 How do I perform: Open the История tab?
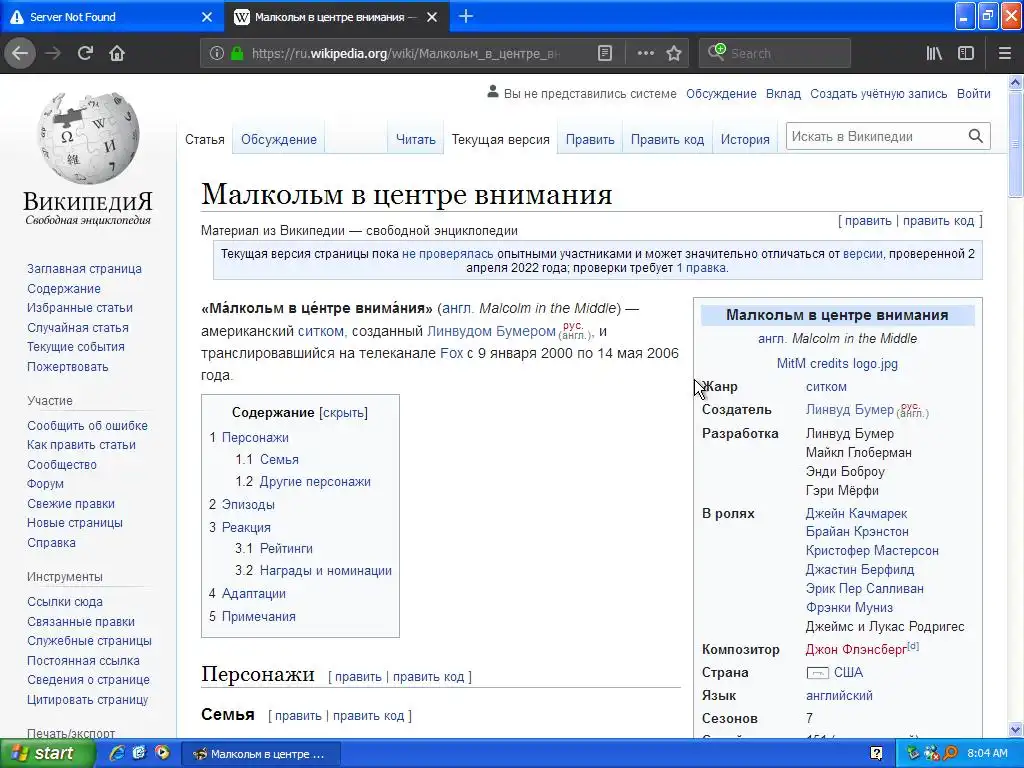click(x=745, y=139)
